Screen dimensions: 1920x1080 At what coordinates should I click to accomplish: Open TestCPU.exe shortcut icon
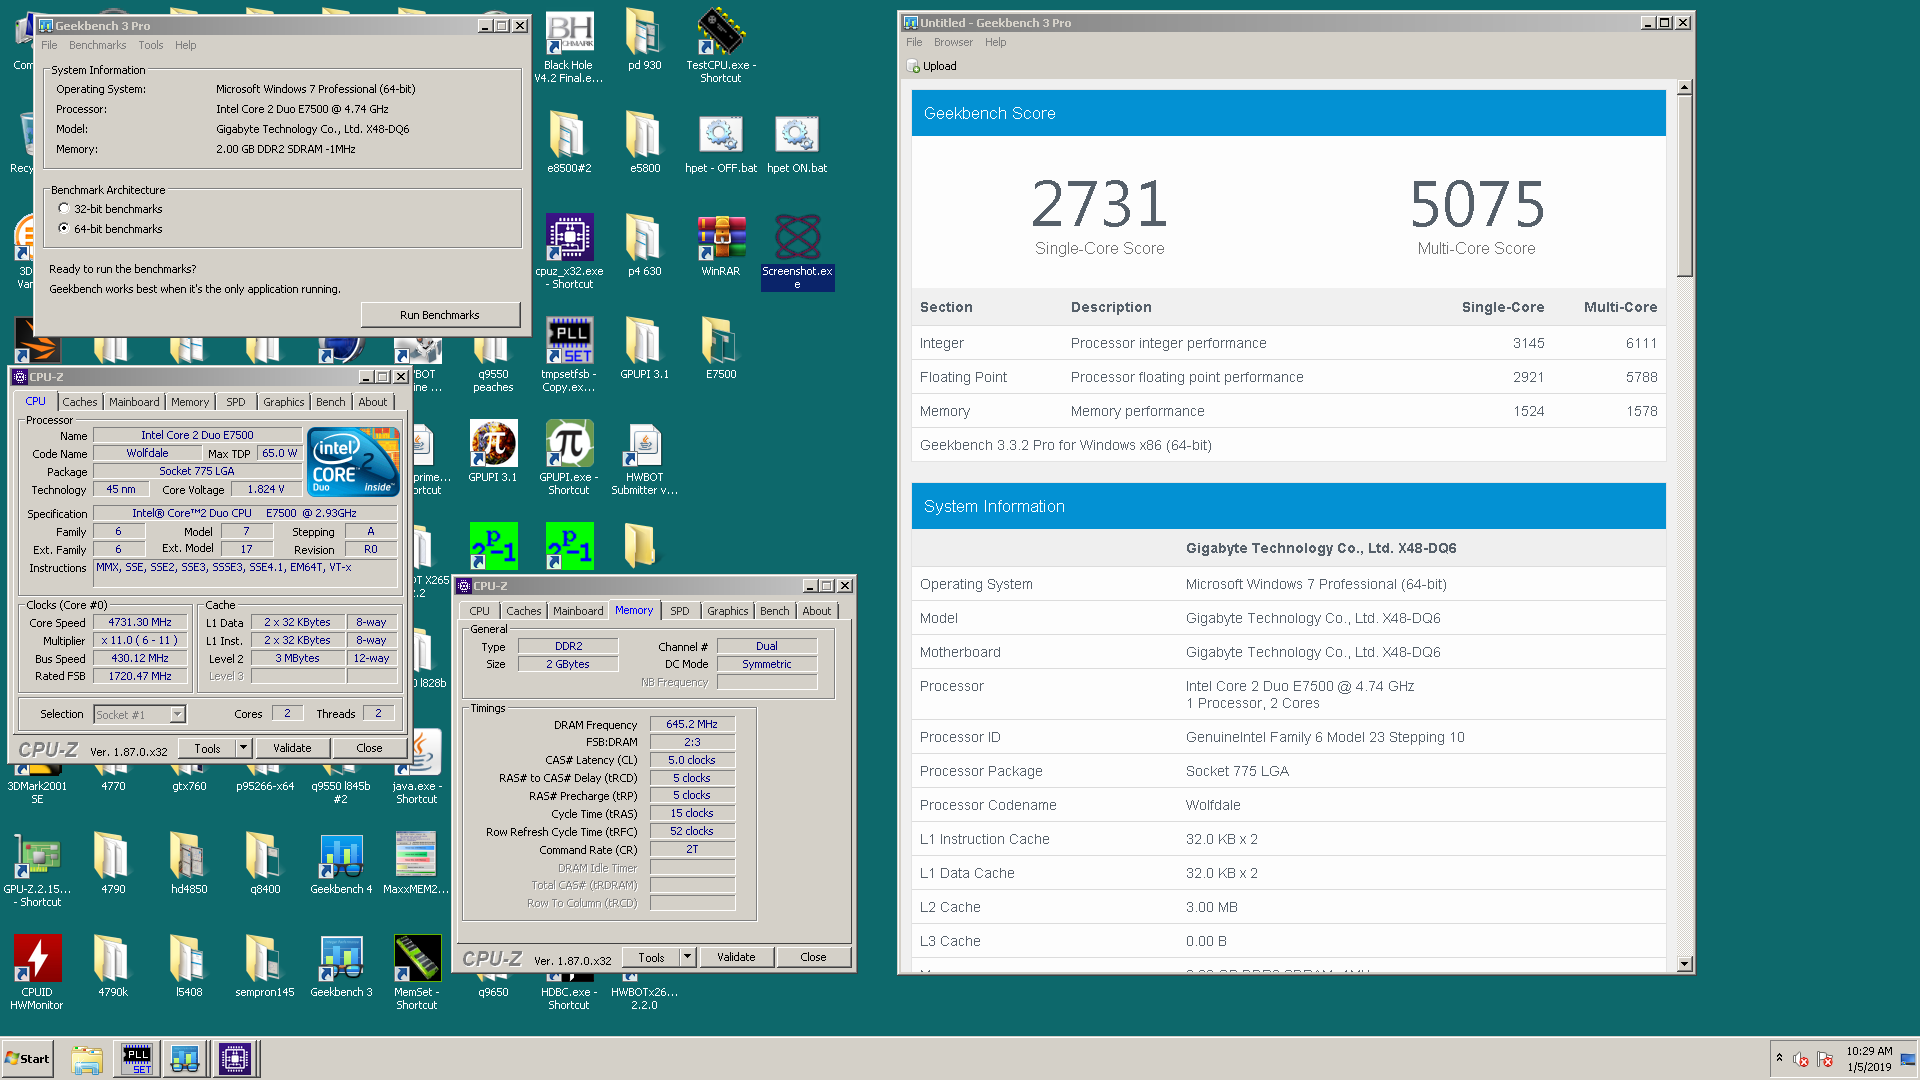click(x=721, y=46)
